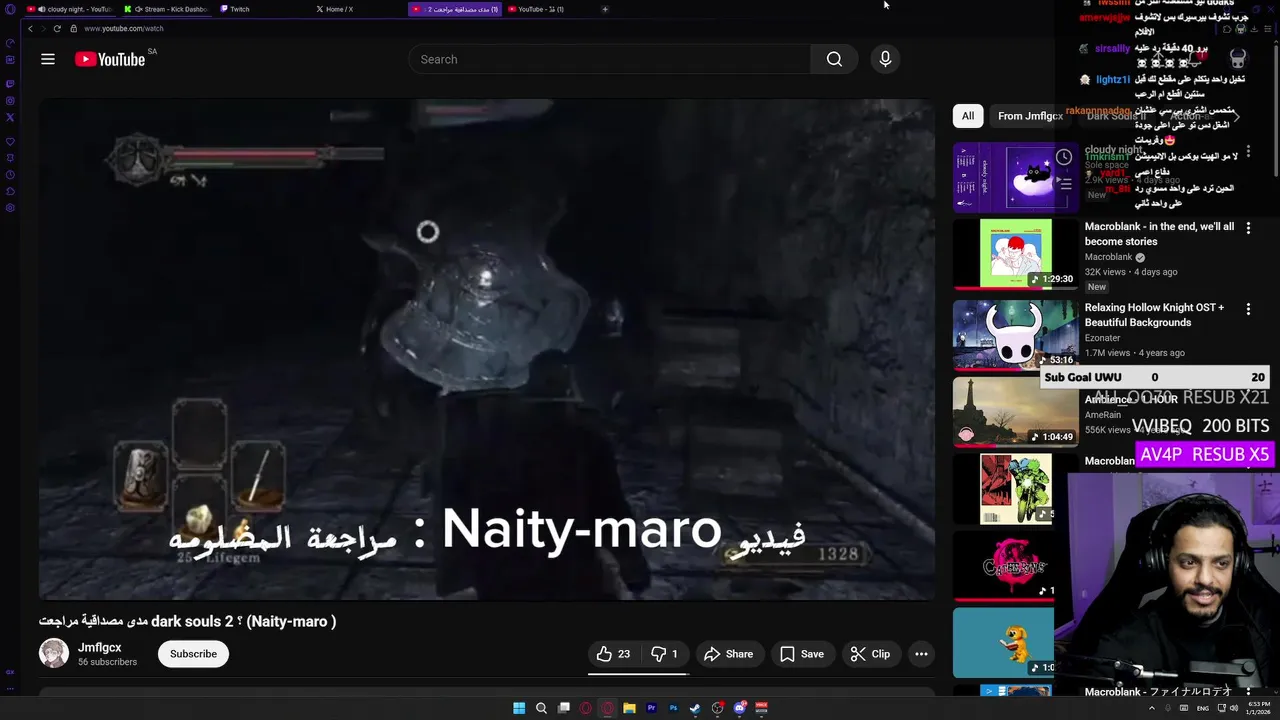1280x720 pixels.
Task: Create a Clip of the video
Action: tap(870, 654)
